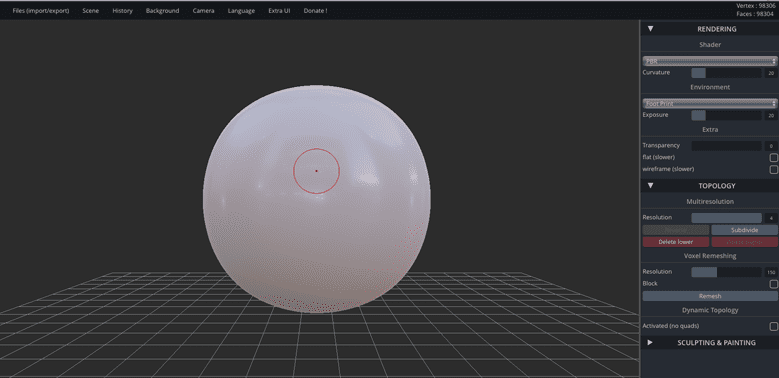Open the Language menu
Viewport: 779px width, 378px height.
coord(241,10)
